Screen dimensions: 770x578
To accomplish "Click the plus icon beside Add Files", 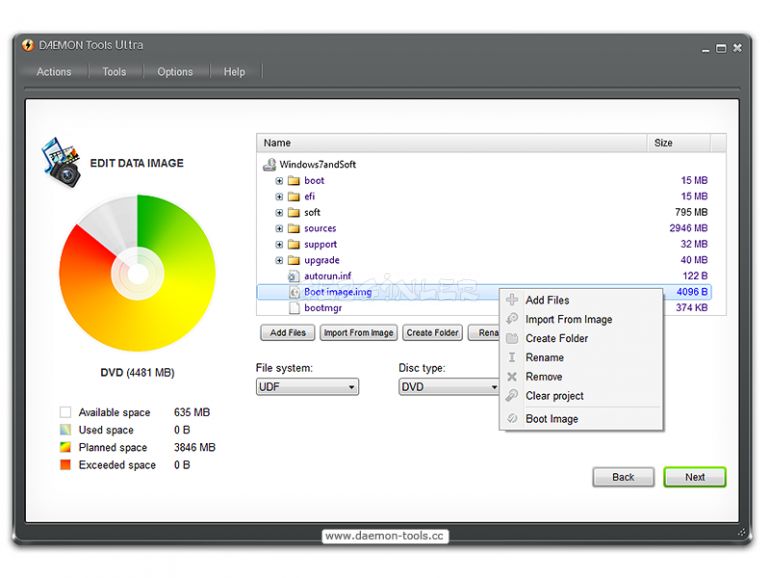I will point(512,300).
